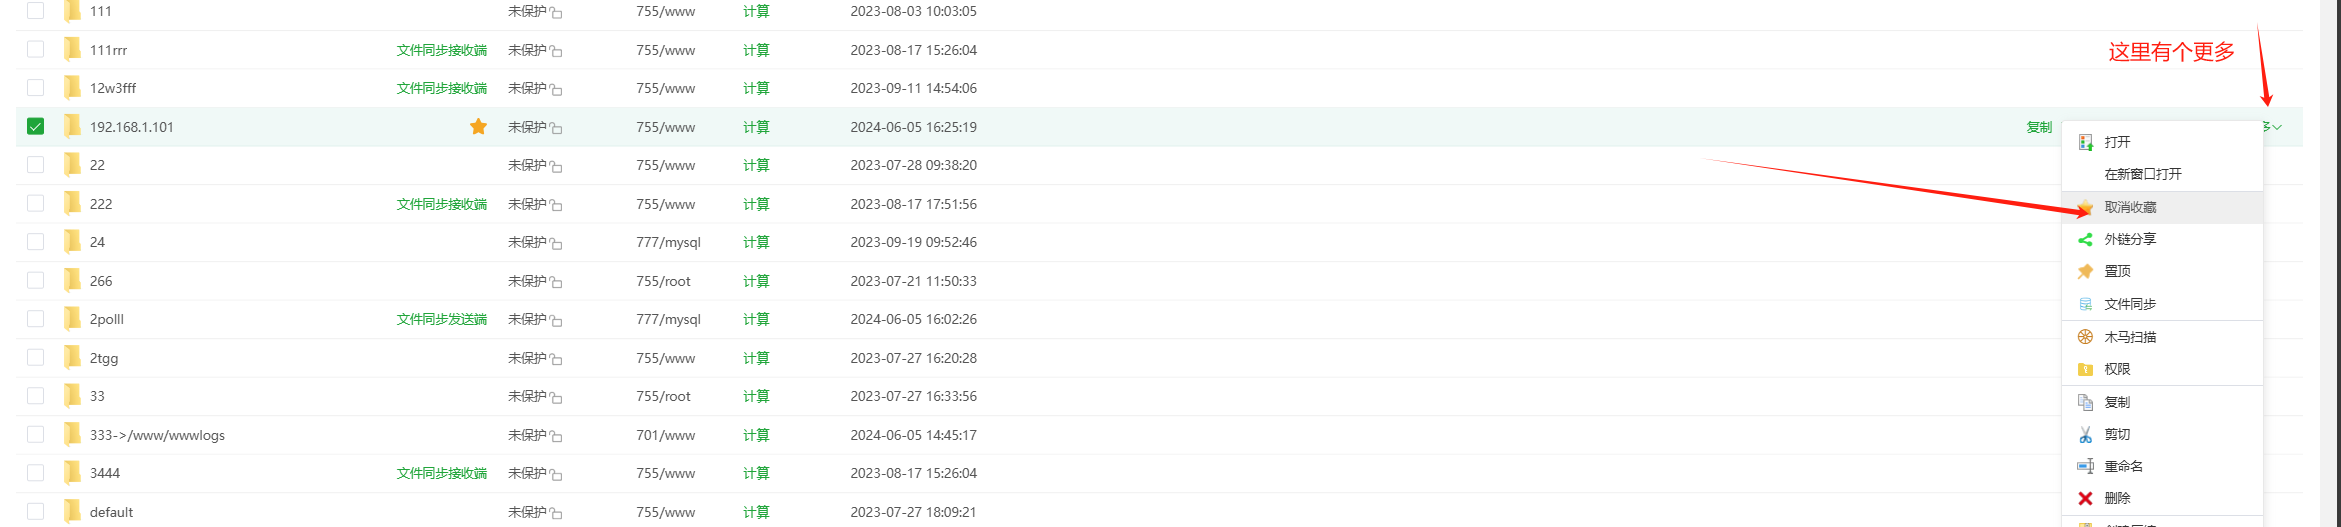2341x527 pixels.
Task: Click the folder icon for 2polll
Action: pos(72,319)
